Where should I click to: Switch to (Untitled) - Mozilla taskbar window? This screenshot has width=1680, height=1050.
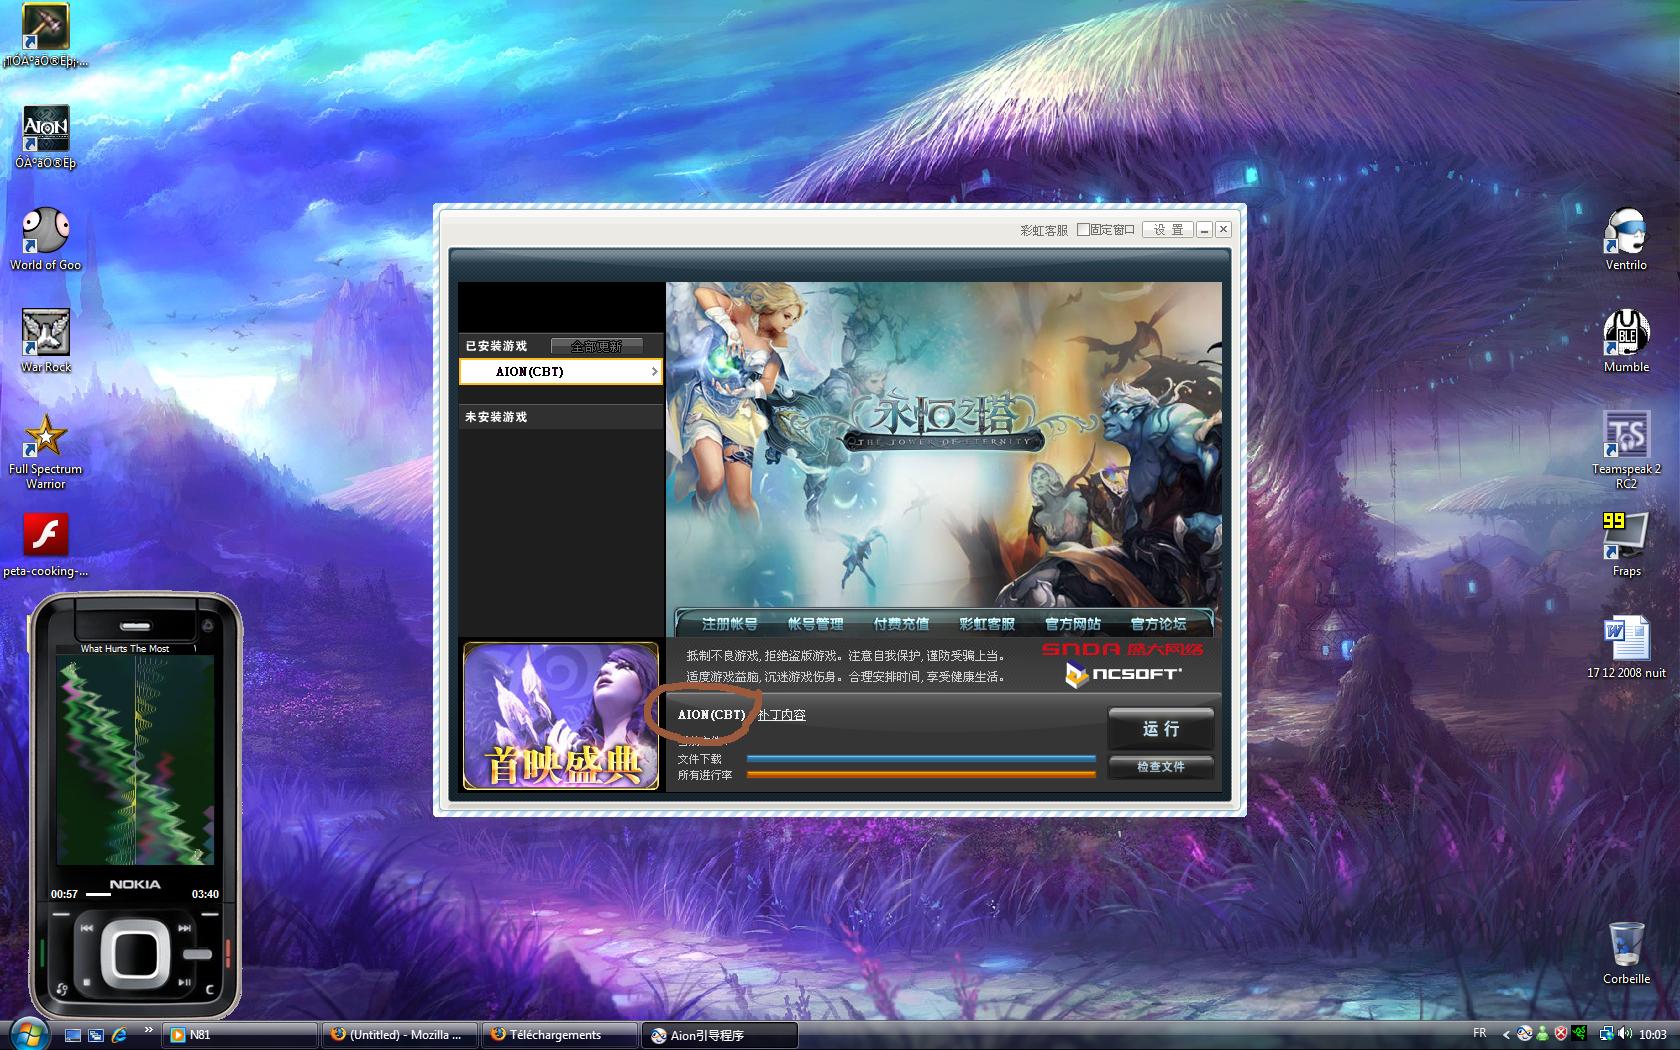[400, 1035]
